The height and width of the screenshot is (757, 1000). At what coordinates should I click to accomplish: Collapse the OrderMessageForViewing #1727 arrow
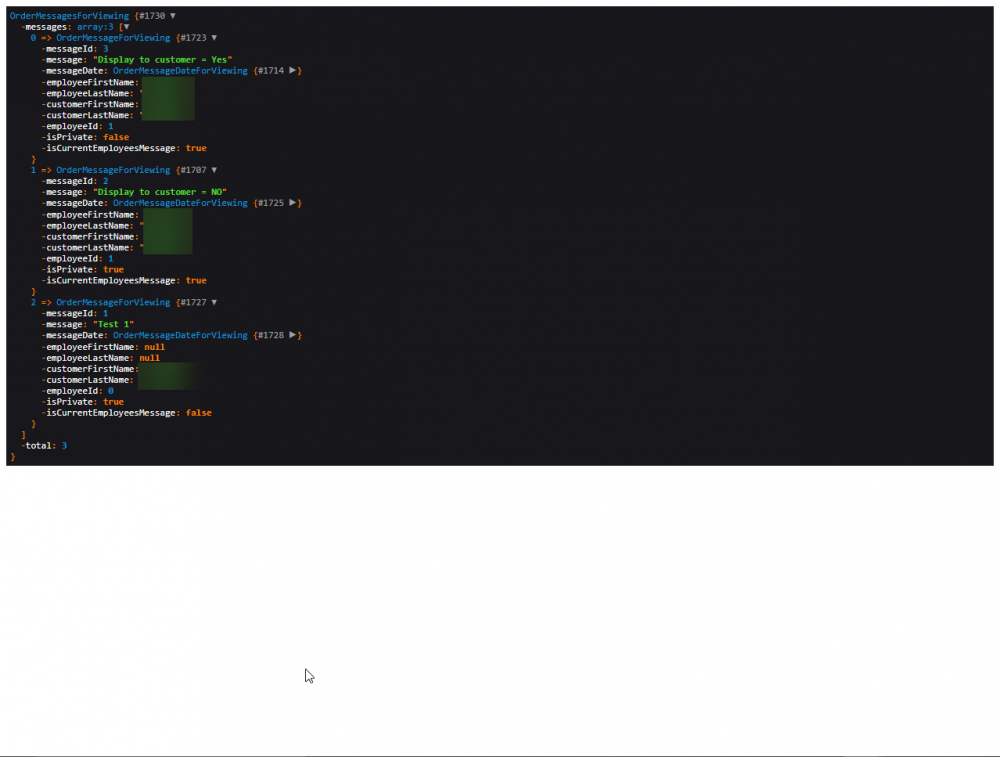point(214,302)
